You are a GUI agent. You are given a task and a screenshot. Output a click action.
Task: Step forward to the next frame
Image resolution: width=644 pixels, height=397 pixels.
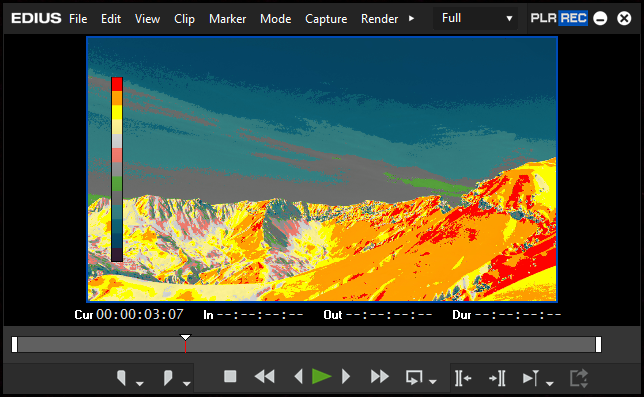click(346, 376)
